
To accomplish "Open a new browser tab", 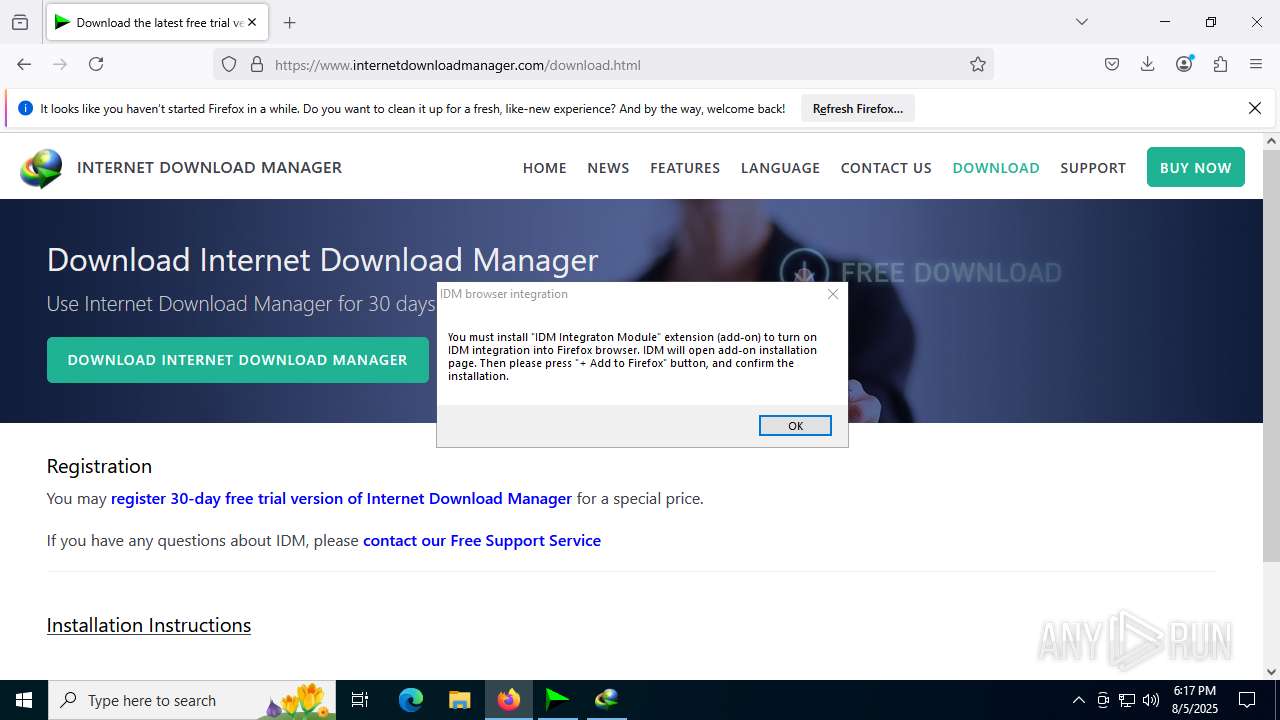I will tap(289, 22).
